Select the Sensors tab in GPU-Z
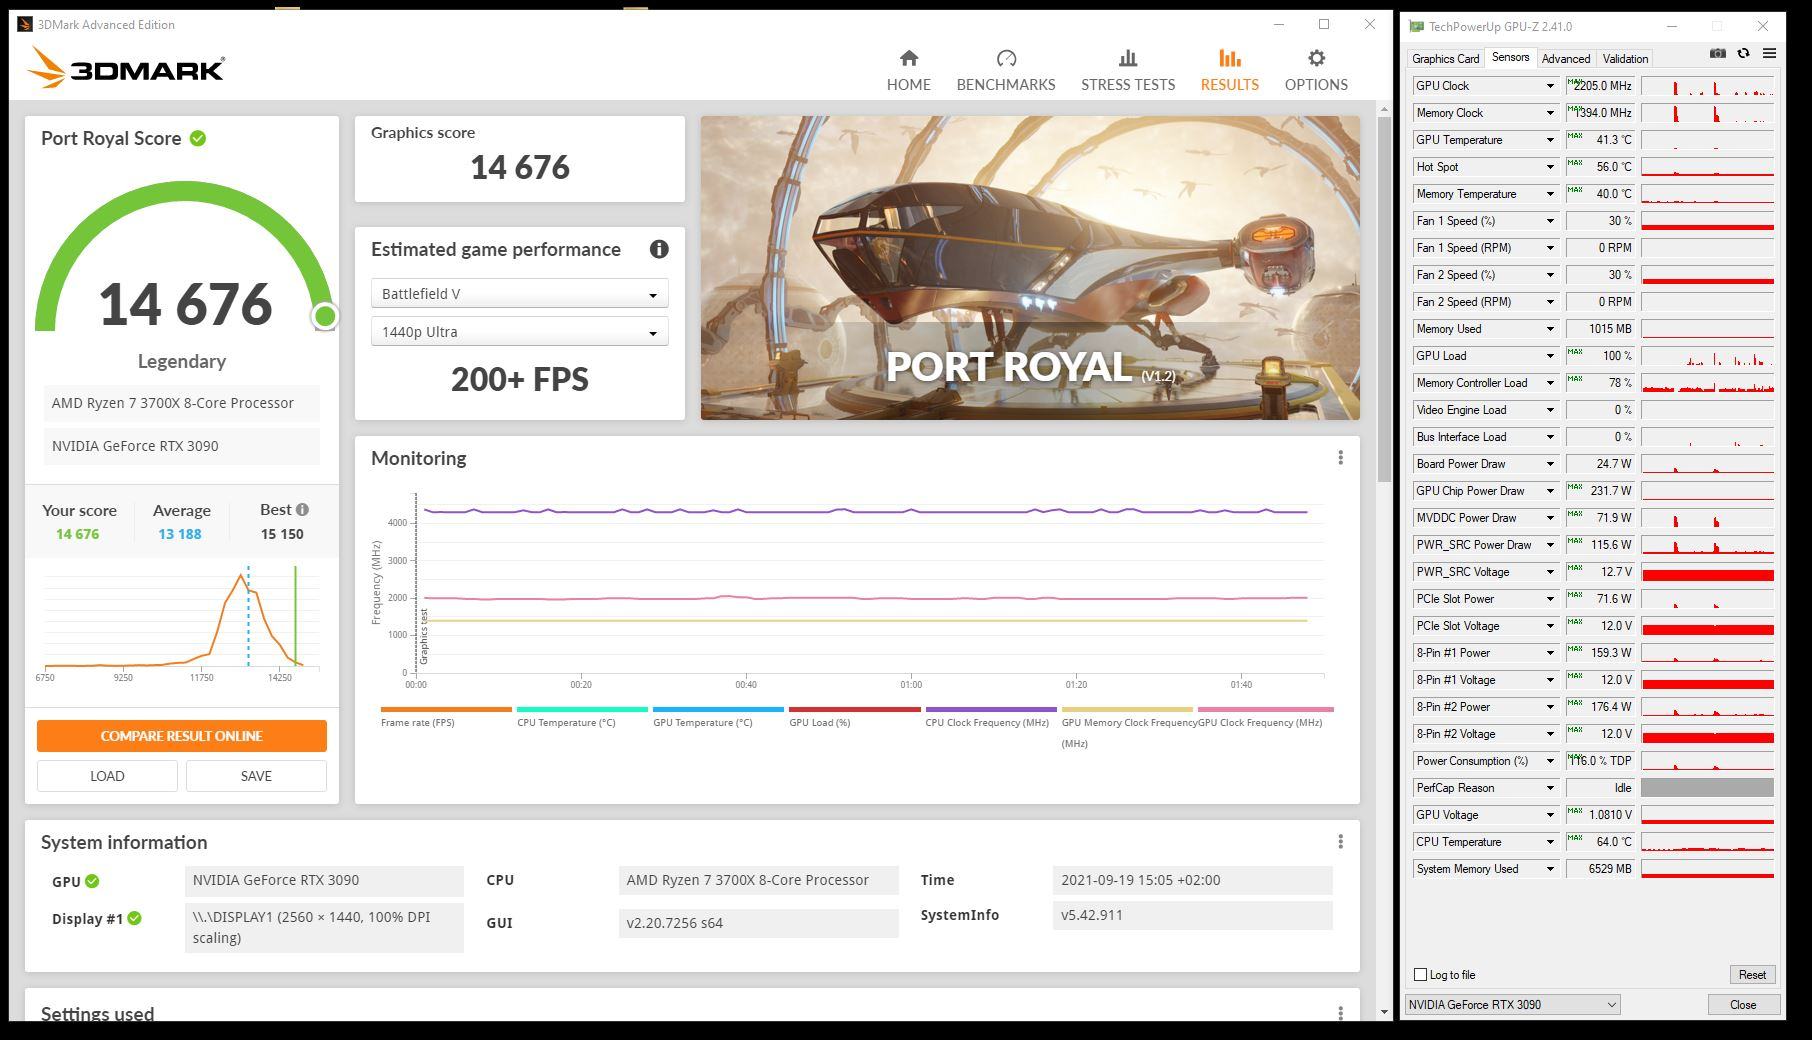 pos(1510,57)
